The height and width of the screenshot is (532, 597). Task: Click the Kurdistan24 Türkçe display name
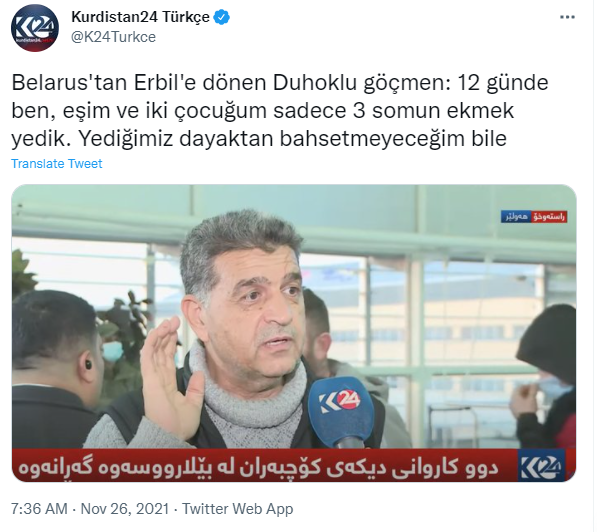pyautogui.click(x=140, y=17)
